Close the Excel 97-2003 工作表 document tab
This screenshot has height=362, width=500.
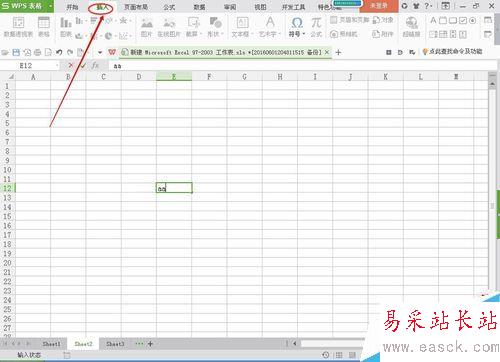[327, 52]
